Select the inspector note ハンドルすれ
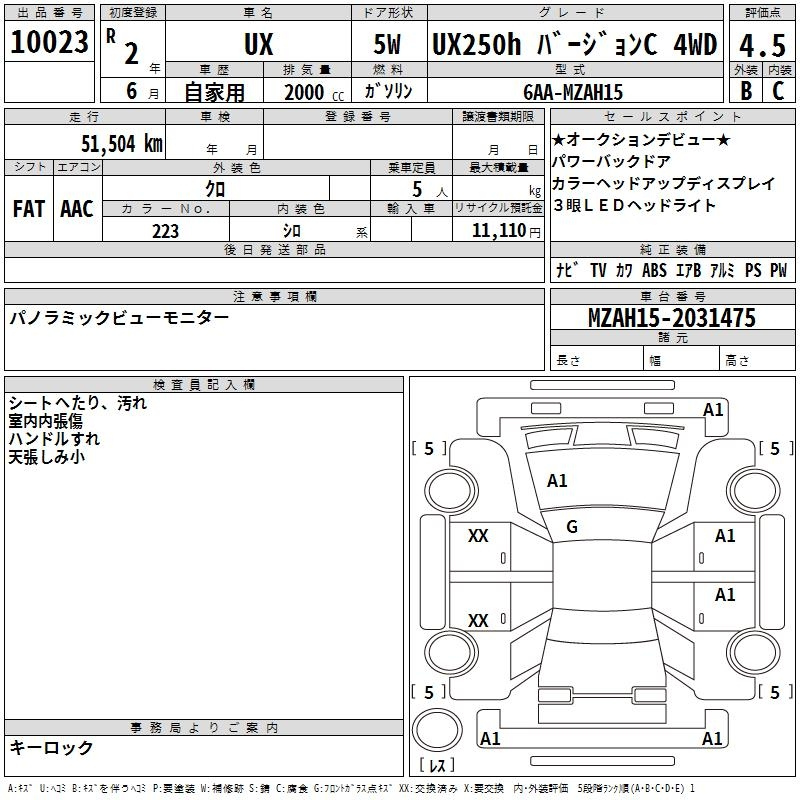Screen dimensions: 800x800 tap(54, 439)
